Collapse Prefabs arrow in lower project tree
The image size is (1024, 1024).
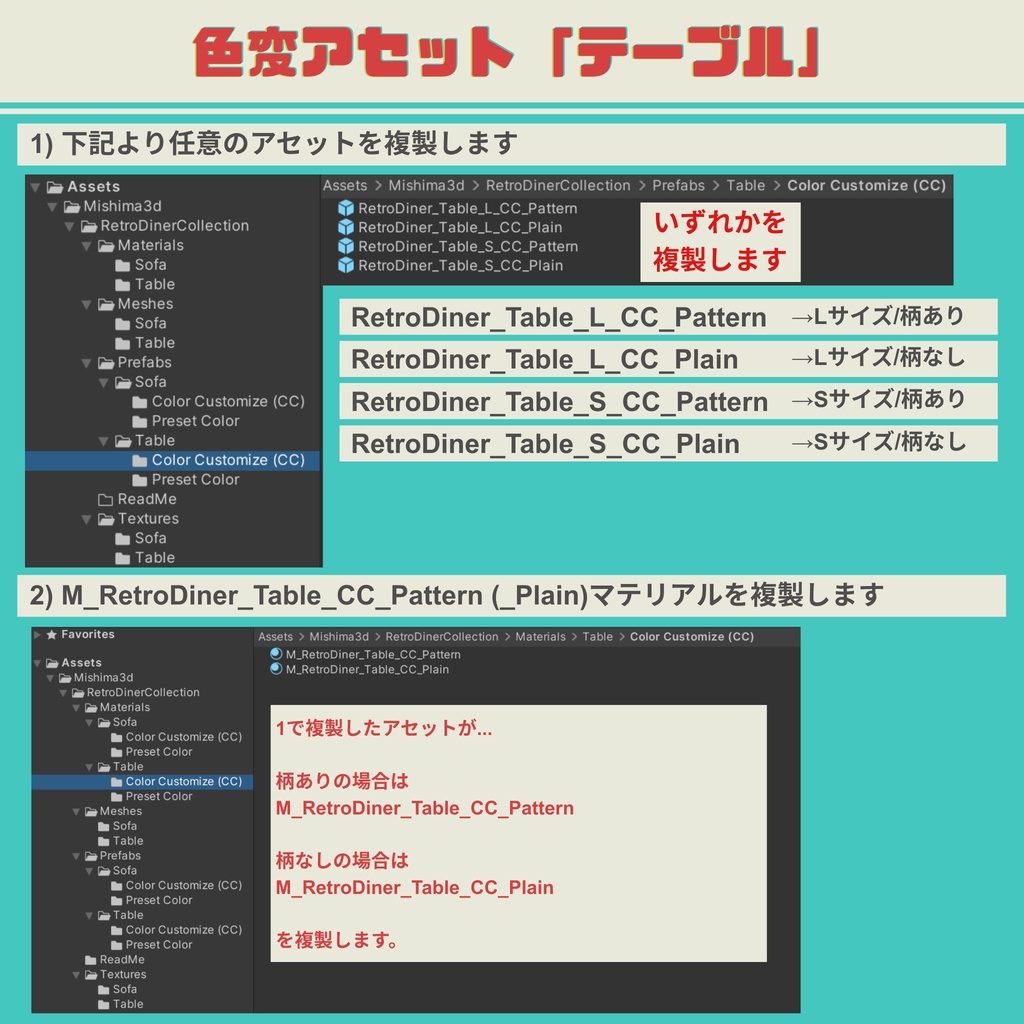[x=76, y=856]
